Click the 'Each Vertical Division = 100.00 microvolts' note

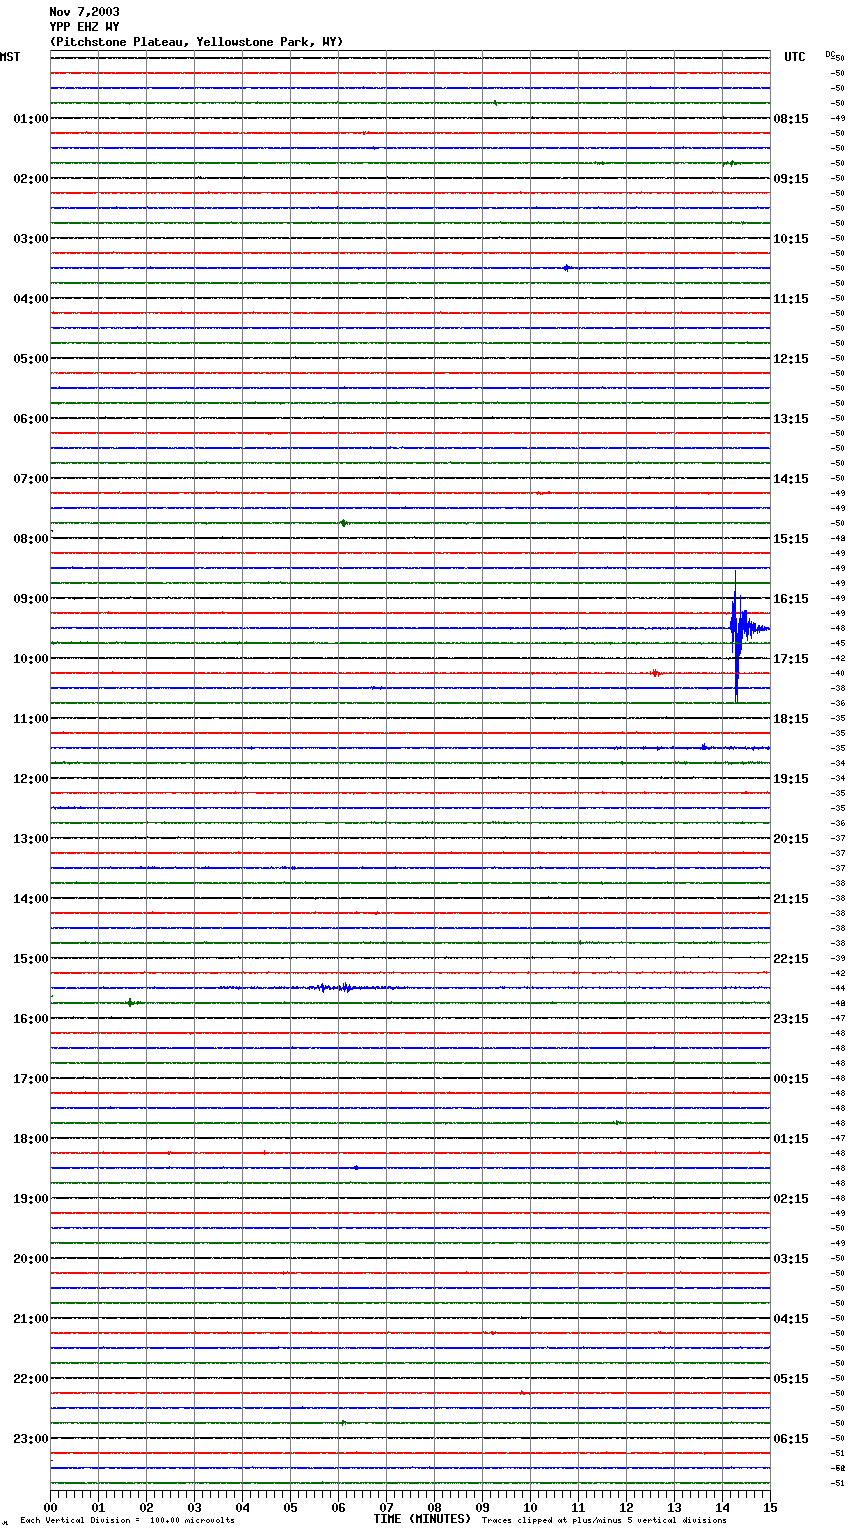coord(127,1521)
